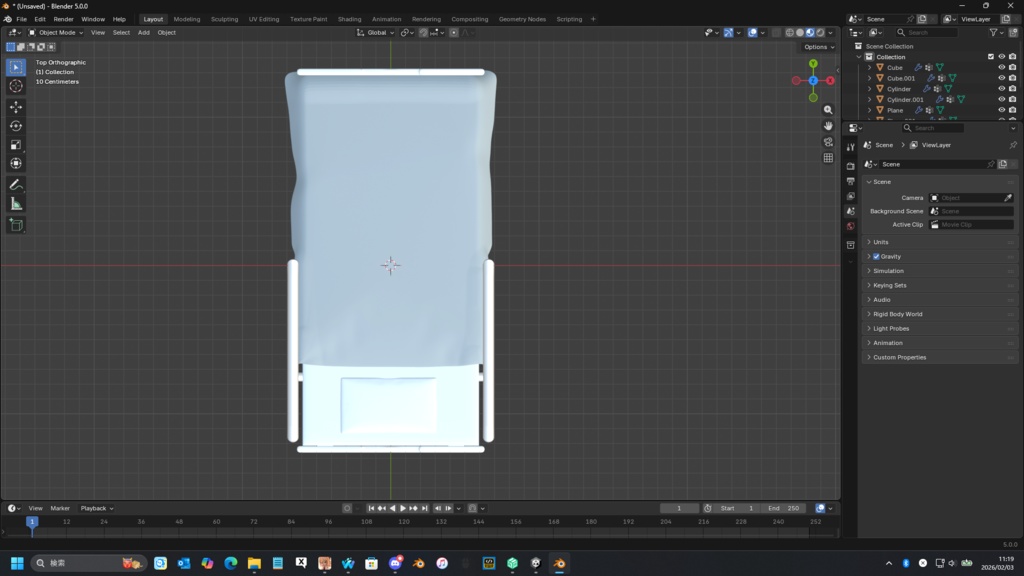Select the Annotate pencil tool
1024x576 pixels.
16,185
